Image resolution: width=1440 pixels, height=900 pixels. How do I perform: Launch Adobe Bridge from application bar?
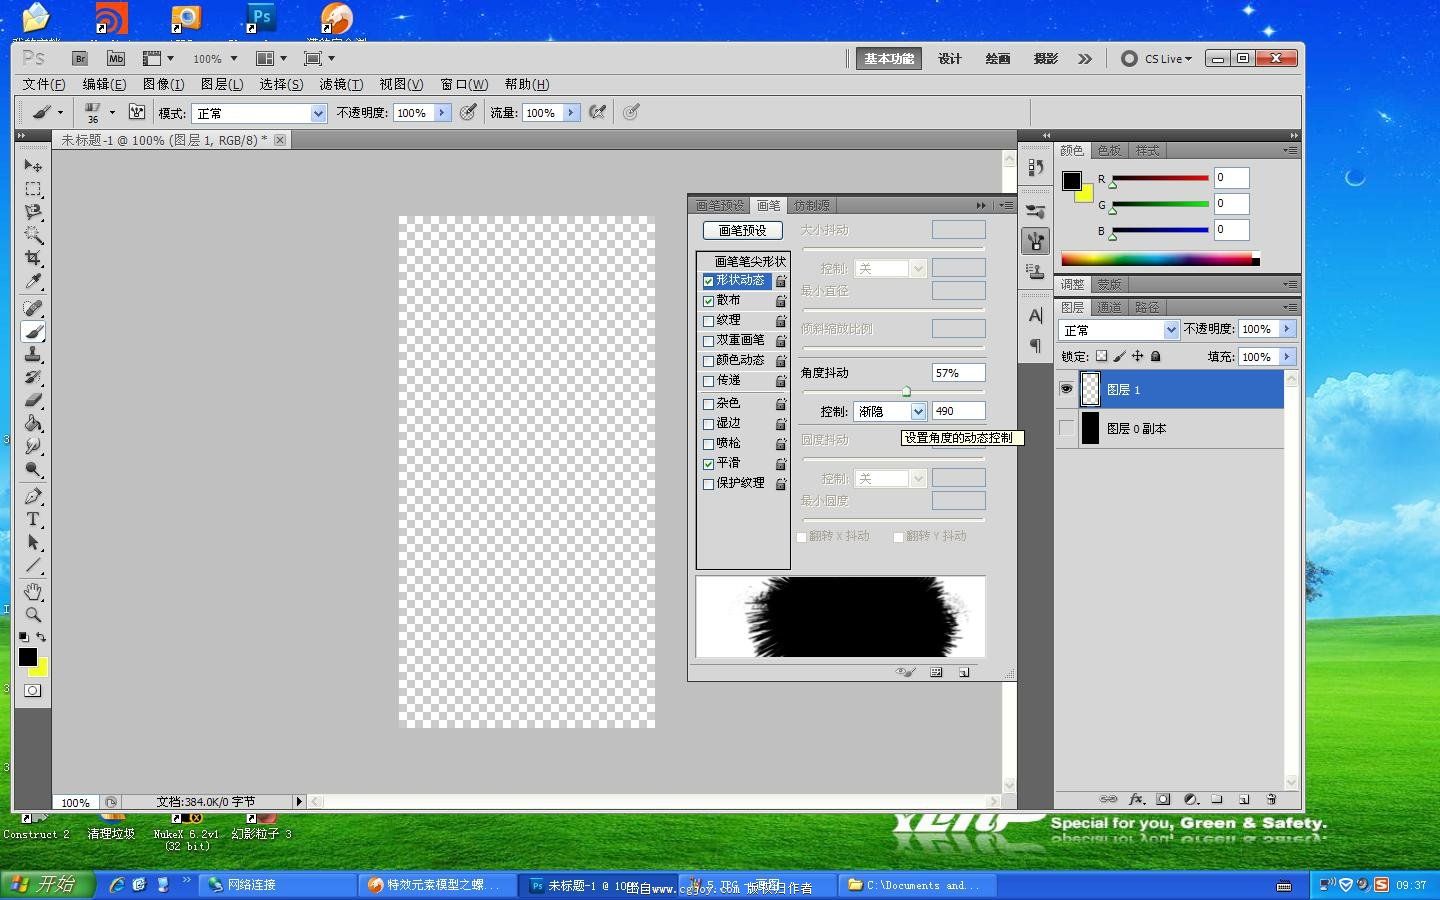point(80,59)
